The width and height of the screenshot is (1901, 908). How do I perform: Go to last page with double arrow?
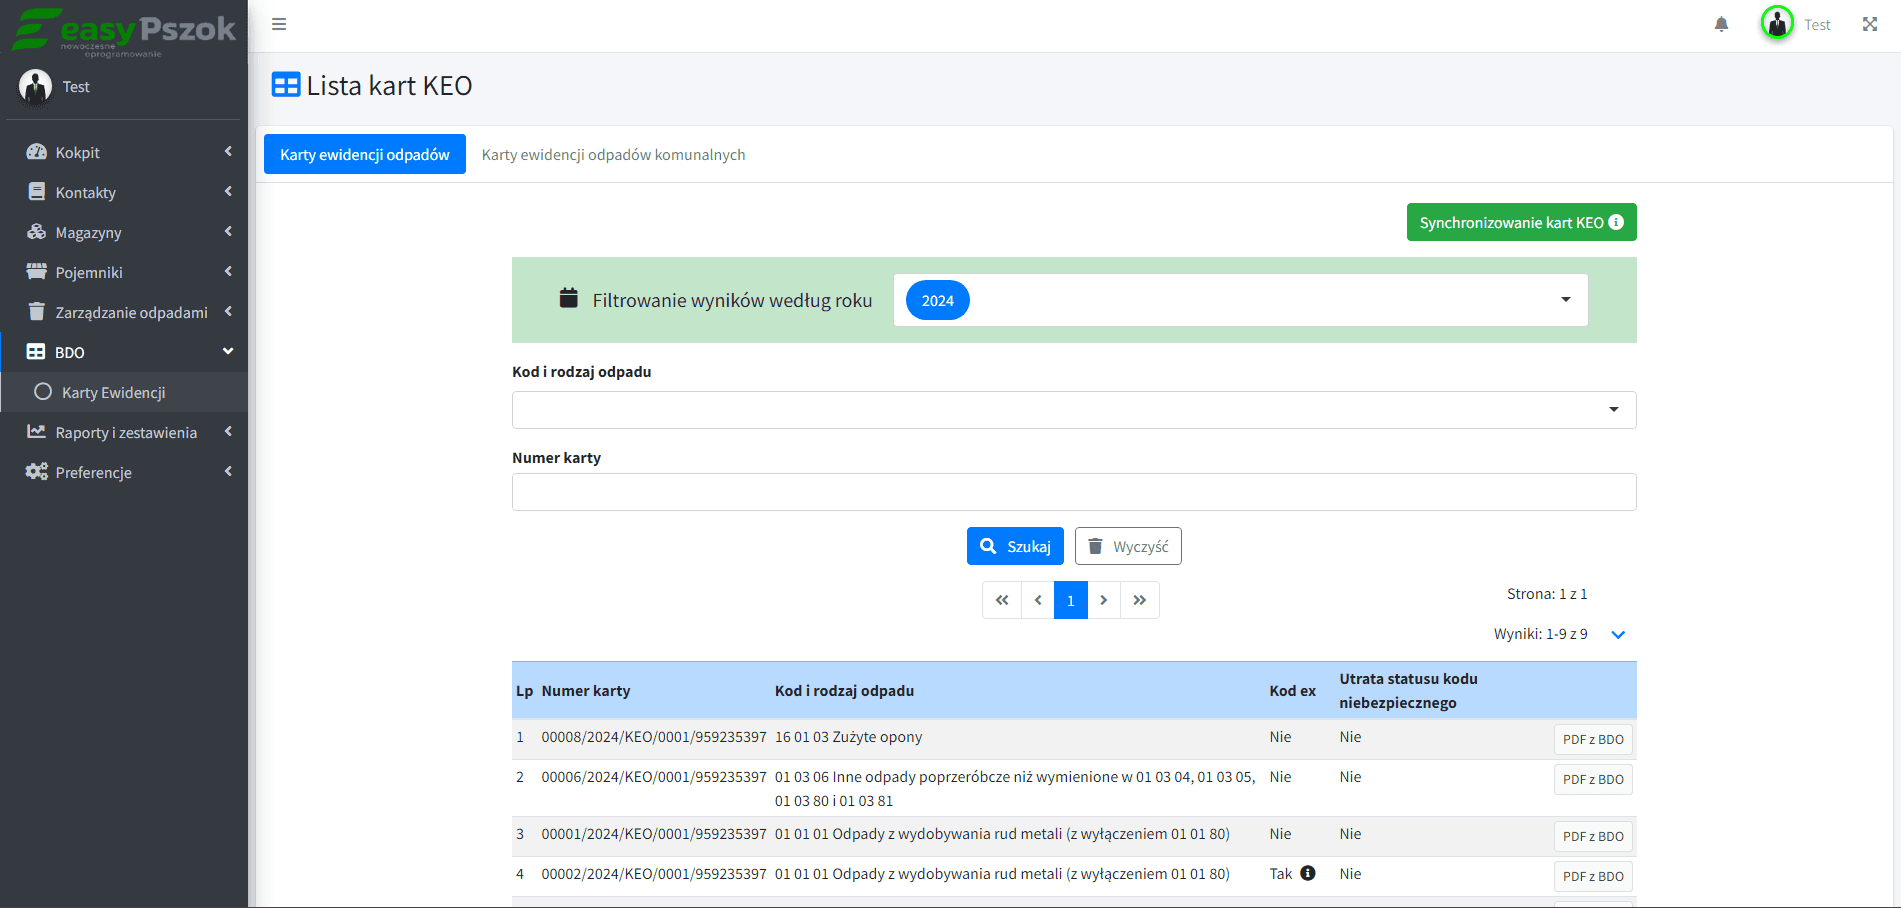1139,600
